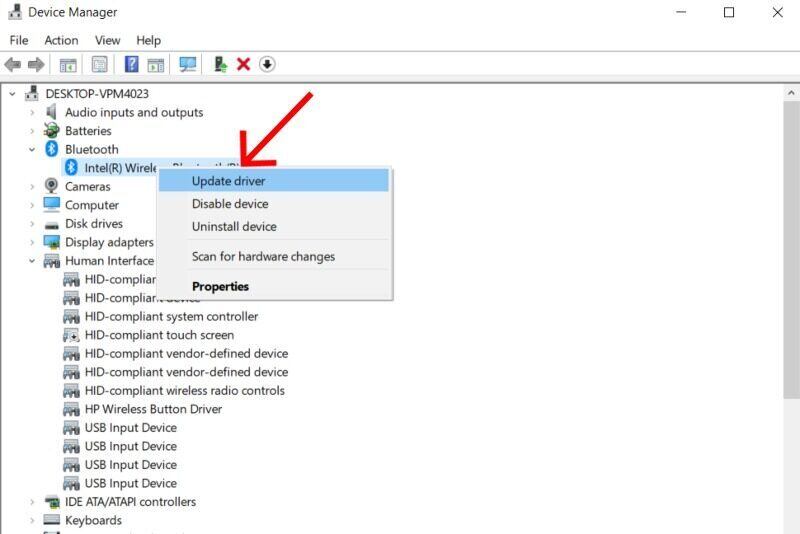800x534 pixels.
Task: Expand the Disk drives node arrow
Action: click(x=32, y=223)
